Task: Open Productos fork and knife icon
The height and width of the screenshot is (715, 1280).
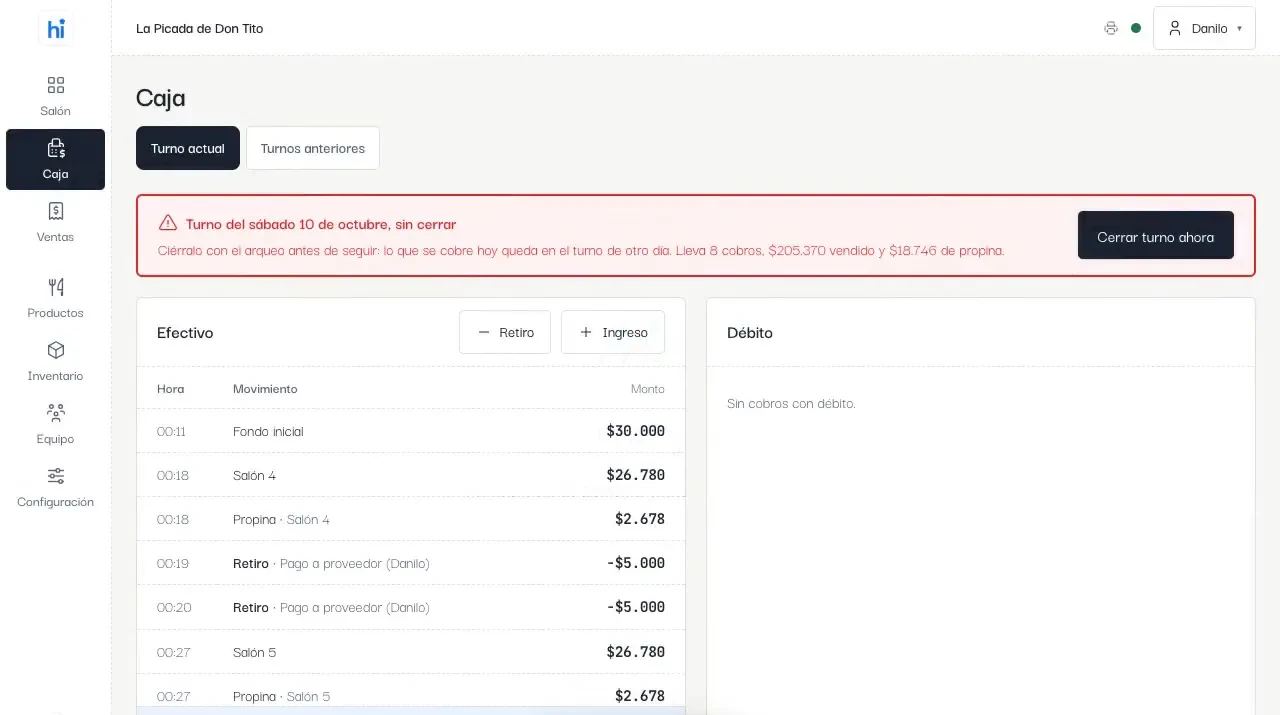Action: click(x=56, y=287)
